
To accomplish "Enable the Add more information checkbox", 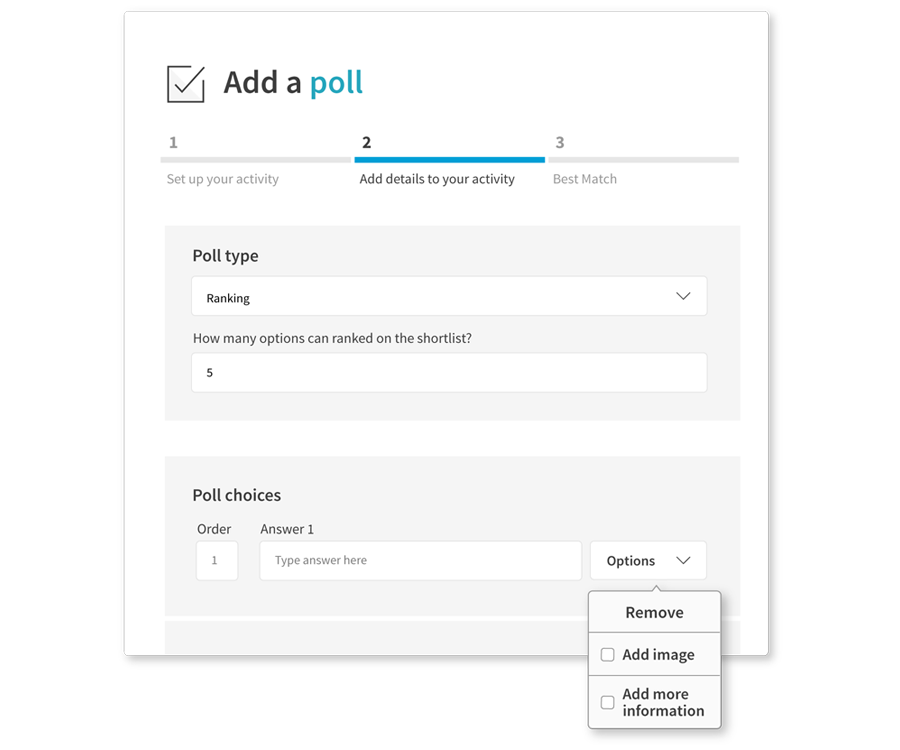I will point(607,703).
